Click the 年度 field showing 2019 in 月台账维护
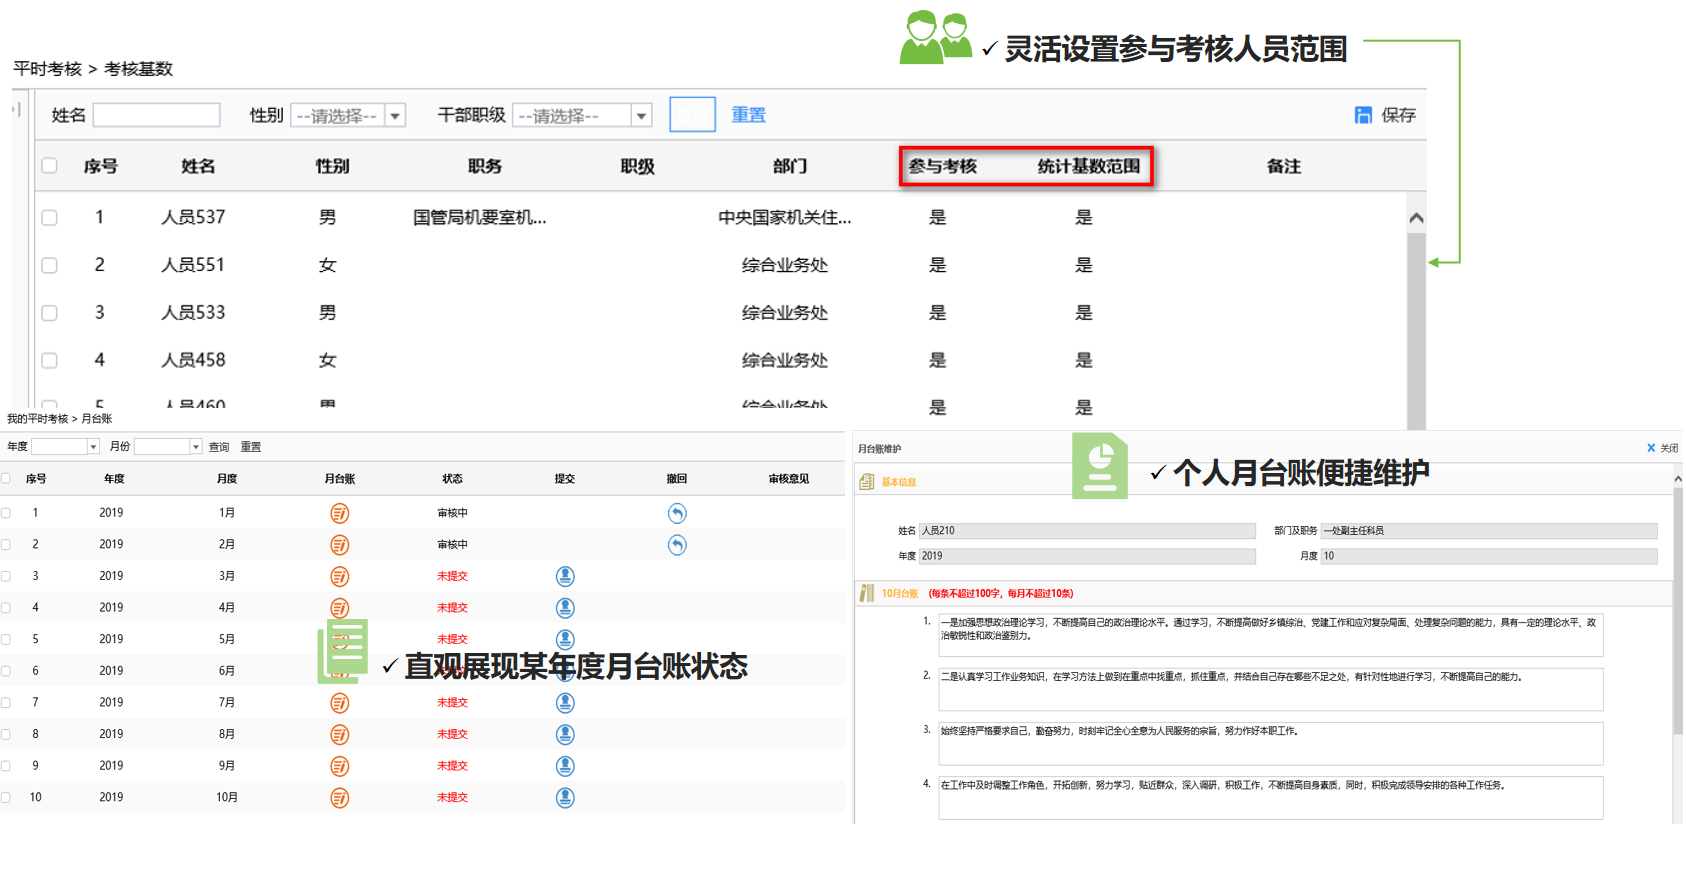Image resolution: width=1686 pixels, height=880 pixels. coord(1087,556)
